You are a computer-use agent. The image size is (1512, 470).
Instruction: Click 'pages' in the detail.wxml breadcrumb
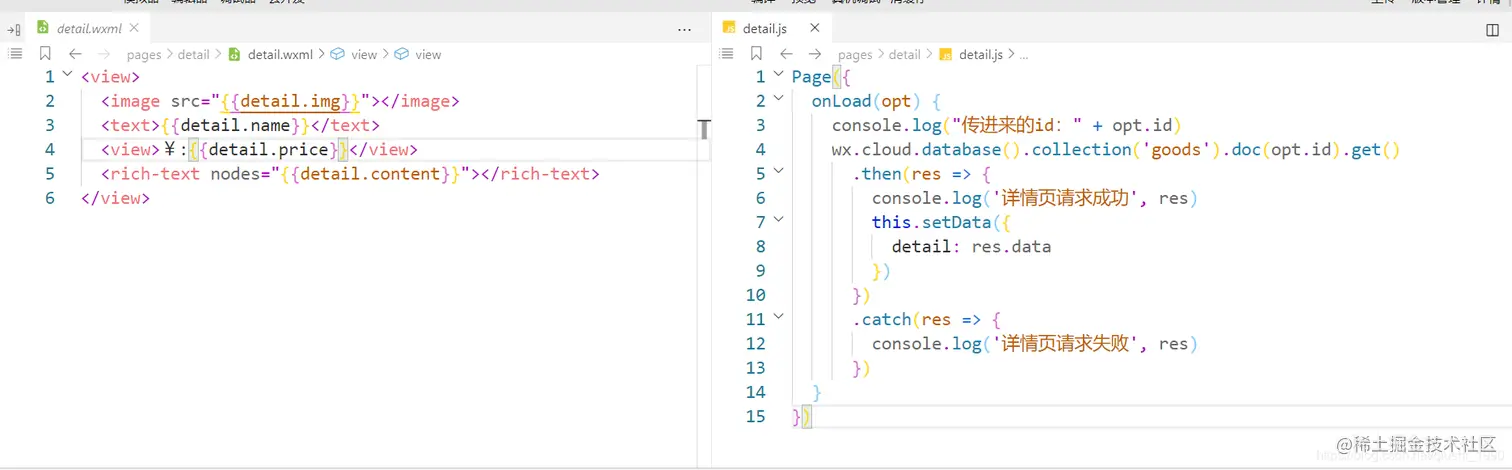[144, 54]
